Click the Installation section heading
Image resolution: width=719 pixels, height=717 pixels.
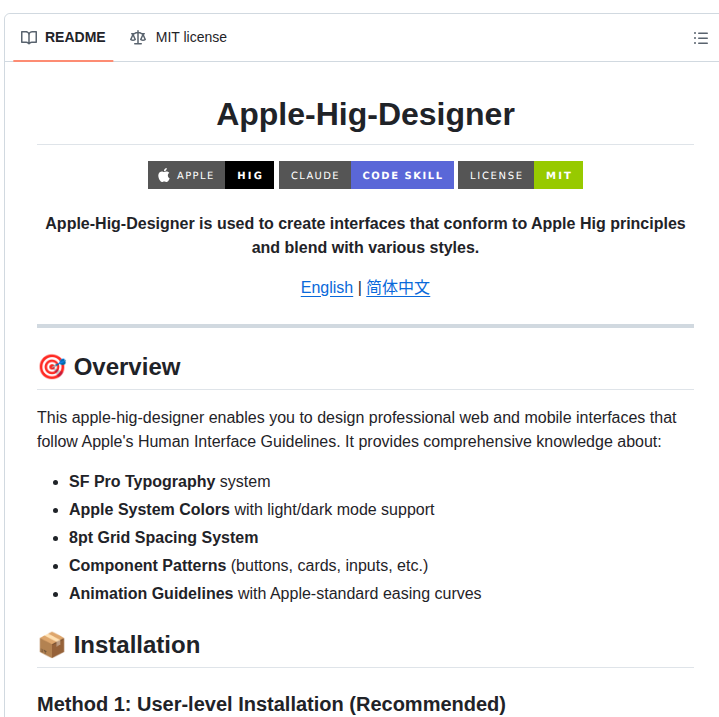(137, 645)
